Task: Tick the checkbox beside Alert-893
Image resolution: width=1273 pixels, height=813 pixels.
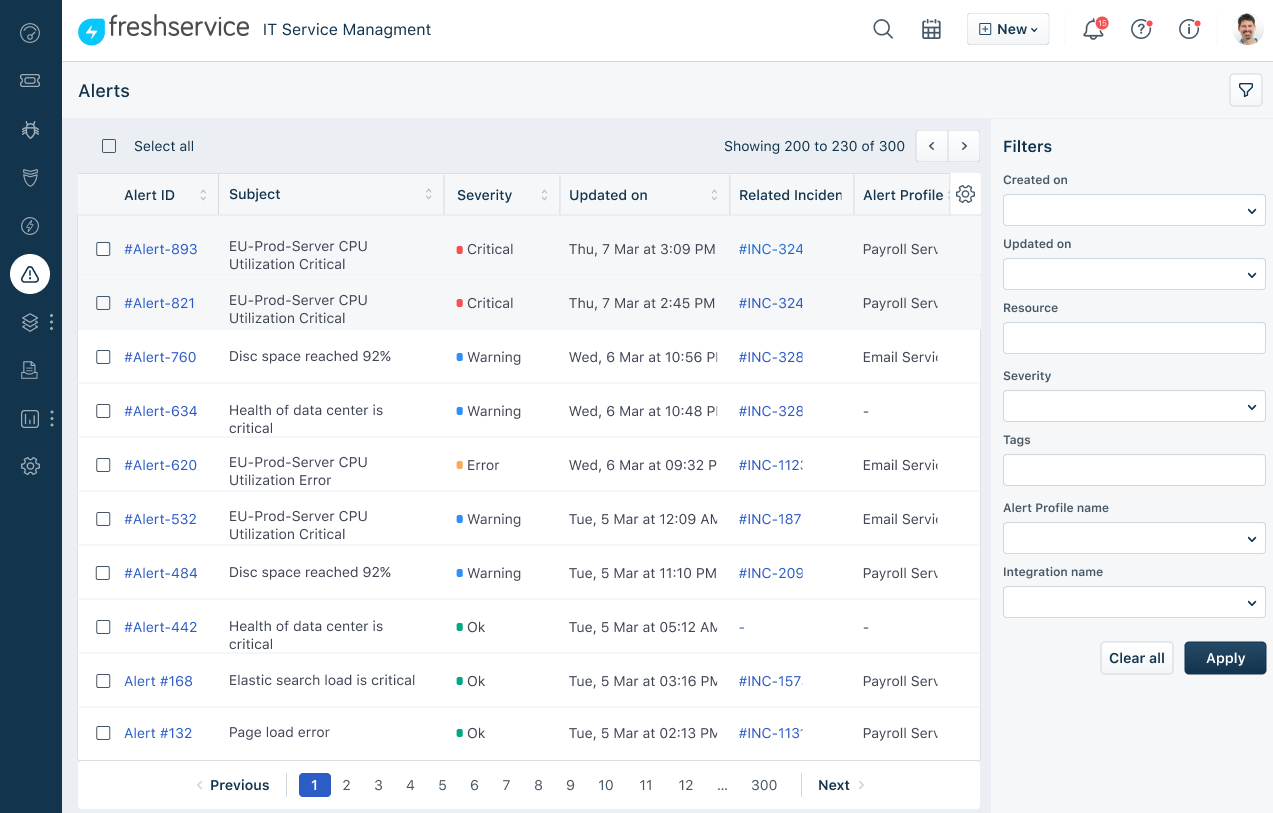Action: click(103, 249)
